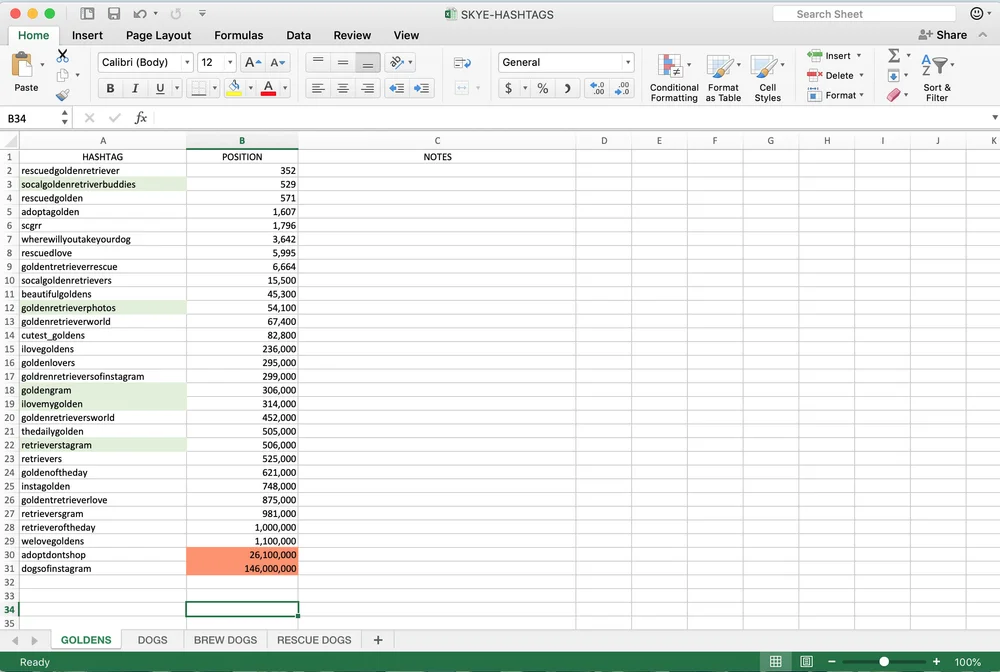This screenshot has height=672, width=1000.
Task: Set bottom vertical alignment
Action: (367, 62)
